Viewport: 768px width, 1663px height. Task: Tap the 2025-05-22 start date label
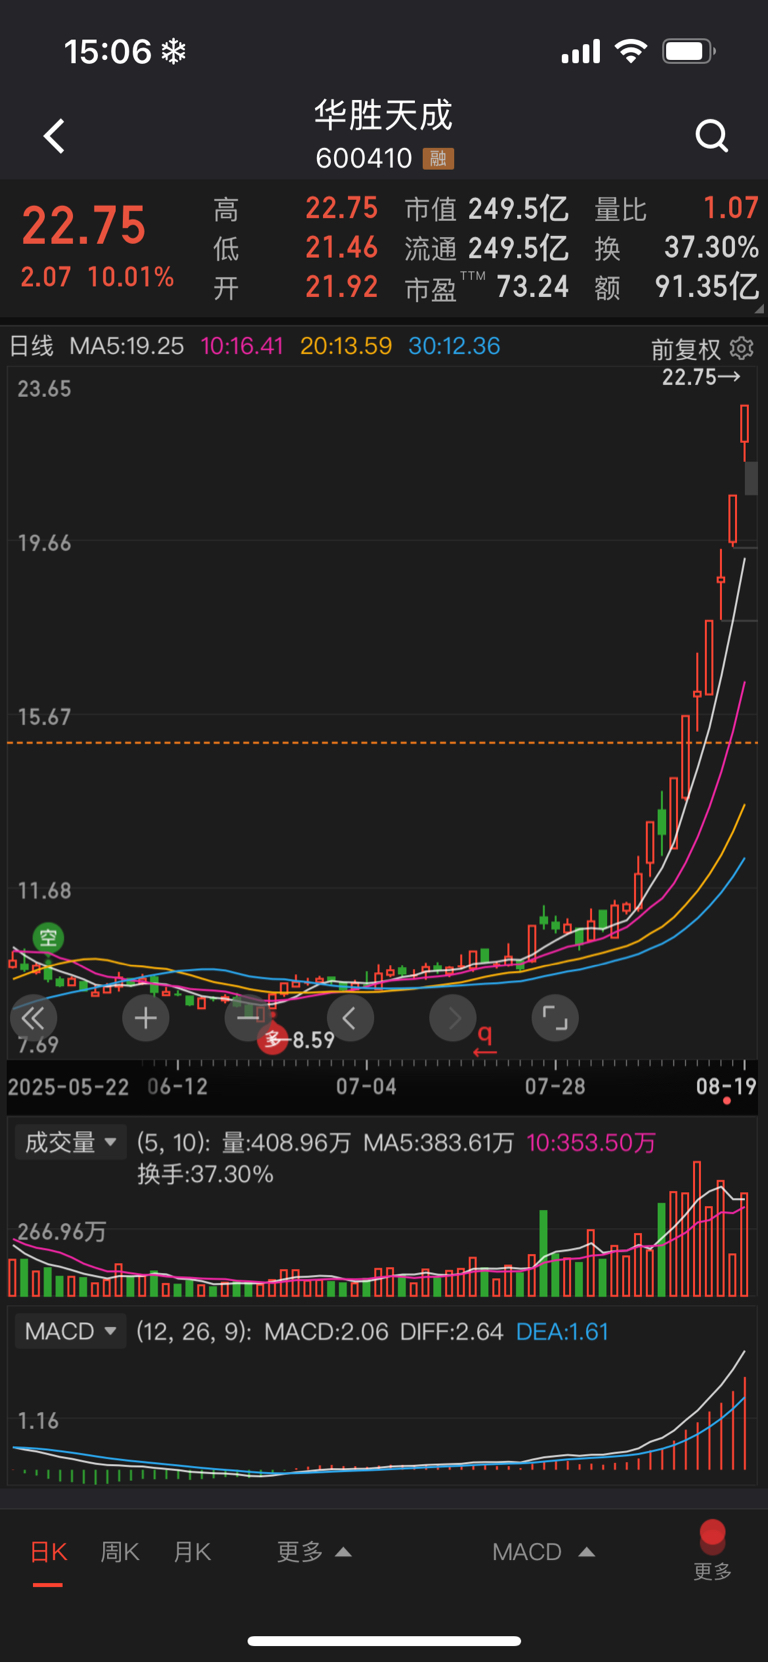[x=68, y=1086]
